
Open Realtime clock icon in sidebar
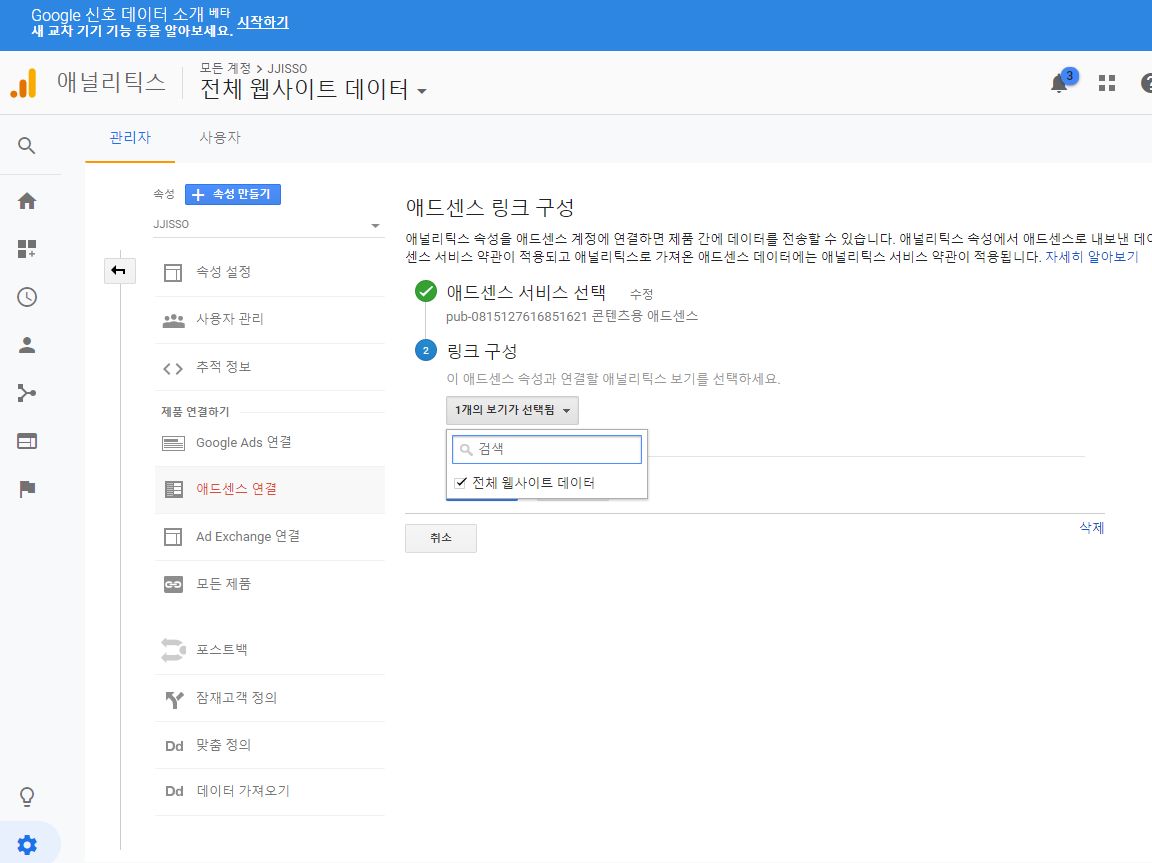pos(26,297)
